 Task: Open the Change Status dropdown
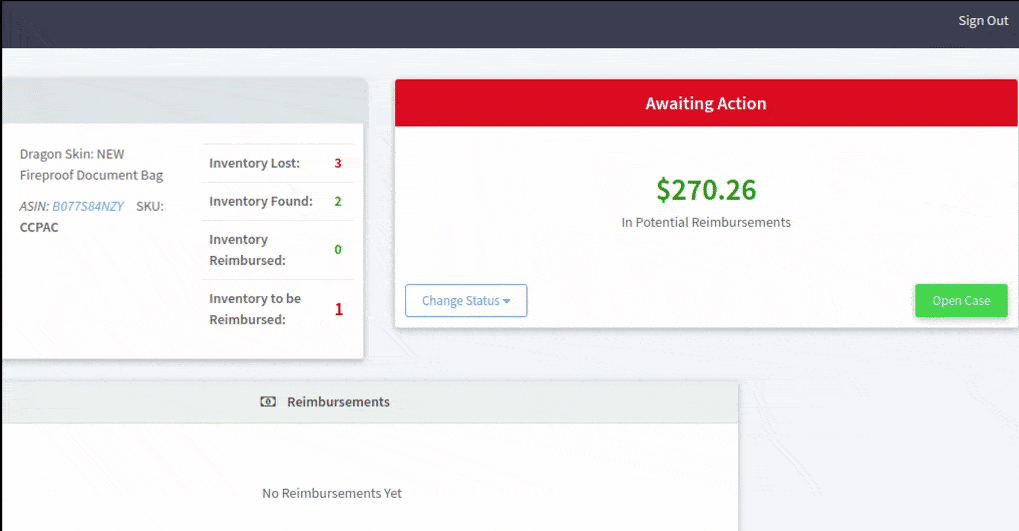click(x=466, y=300)
